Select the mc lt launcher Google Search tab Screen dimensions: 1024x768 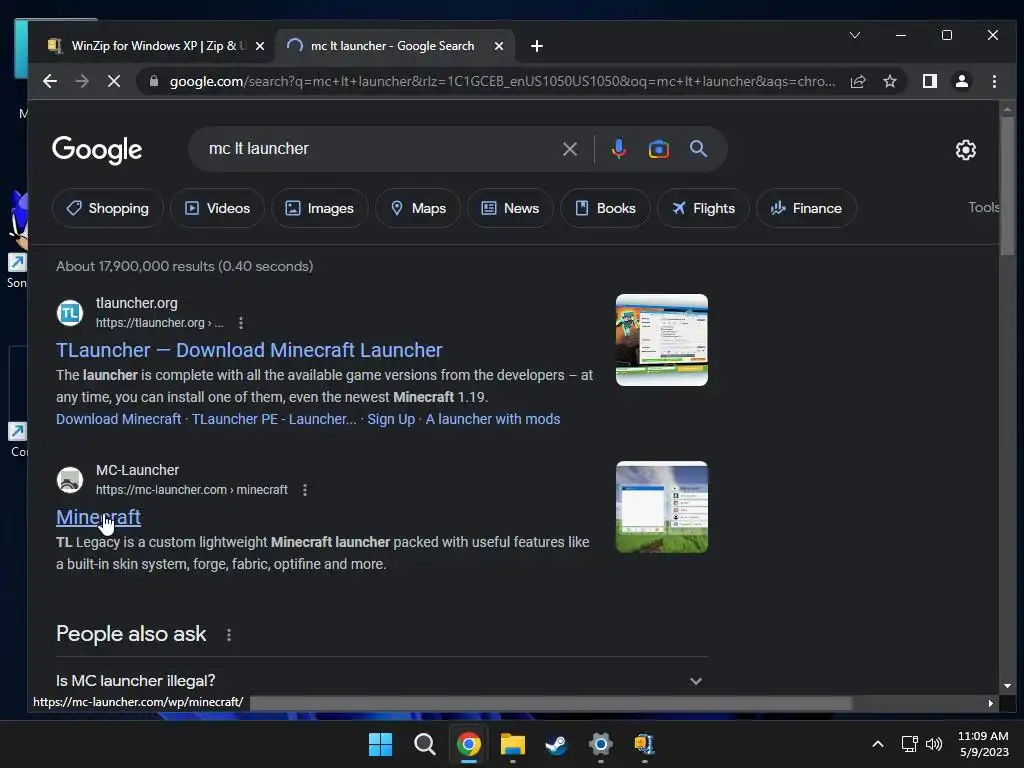click(x=394, y=46)
